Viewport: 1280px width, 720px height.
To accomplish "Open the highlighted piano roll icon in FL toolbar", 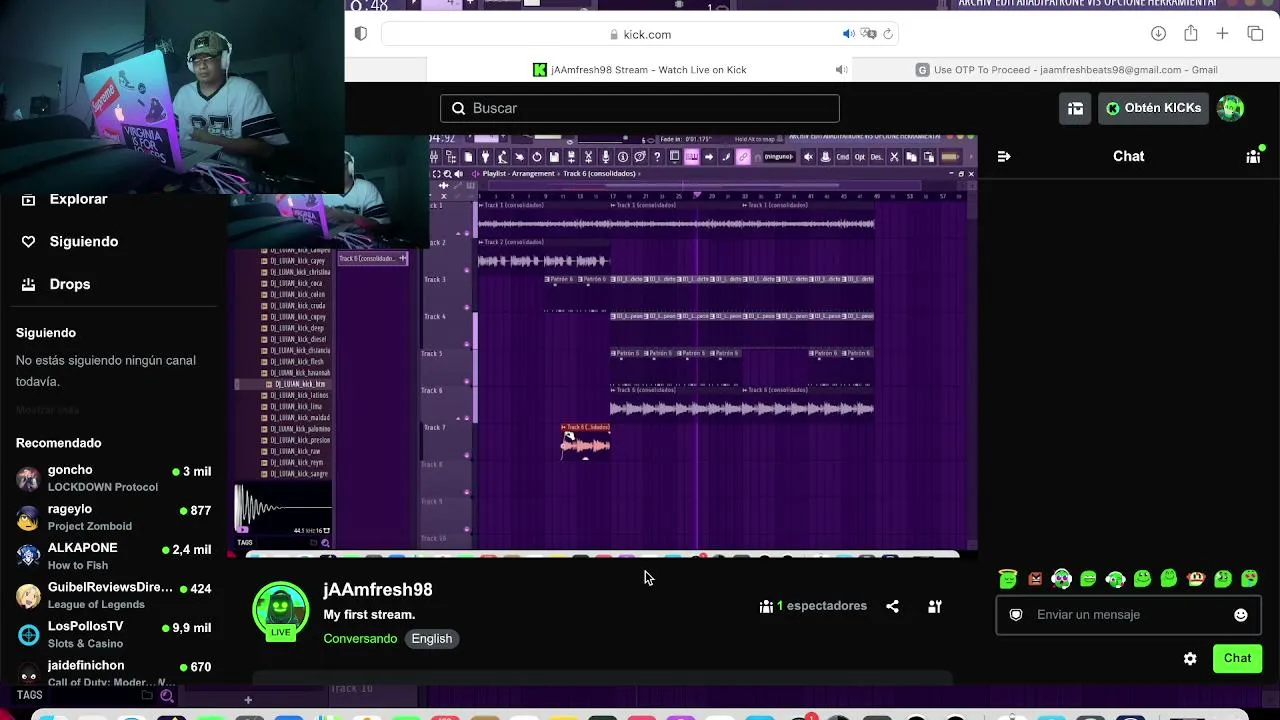I will (691, 157).
